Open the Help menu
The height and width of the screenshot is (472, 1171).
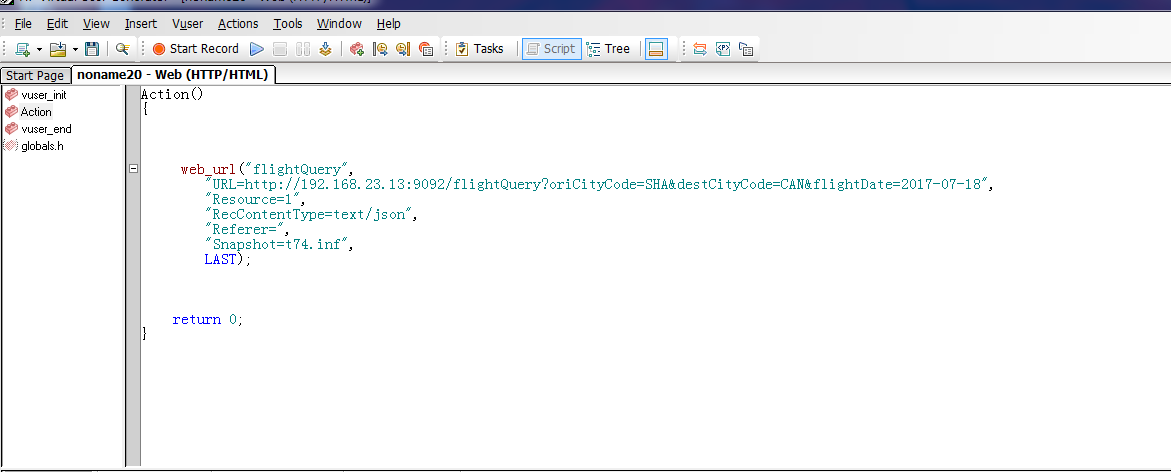[388, 24]
